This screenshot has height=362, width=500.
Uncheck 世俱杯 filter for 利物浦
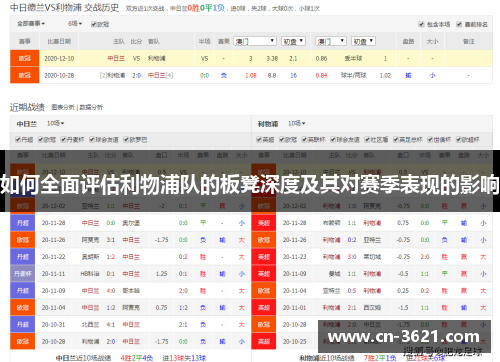tap(430, 139)
